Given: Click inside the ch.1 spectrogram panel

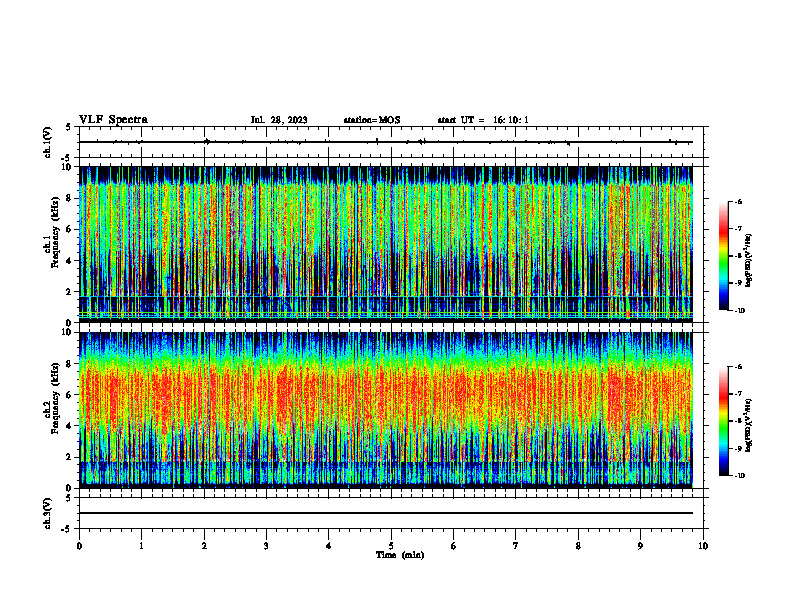Looking at the screenshot, I should click(386, 244).
